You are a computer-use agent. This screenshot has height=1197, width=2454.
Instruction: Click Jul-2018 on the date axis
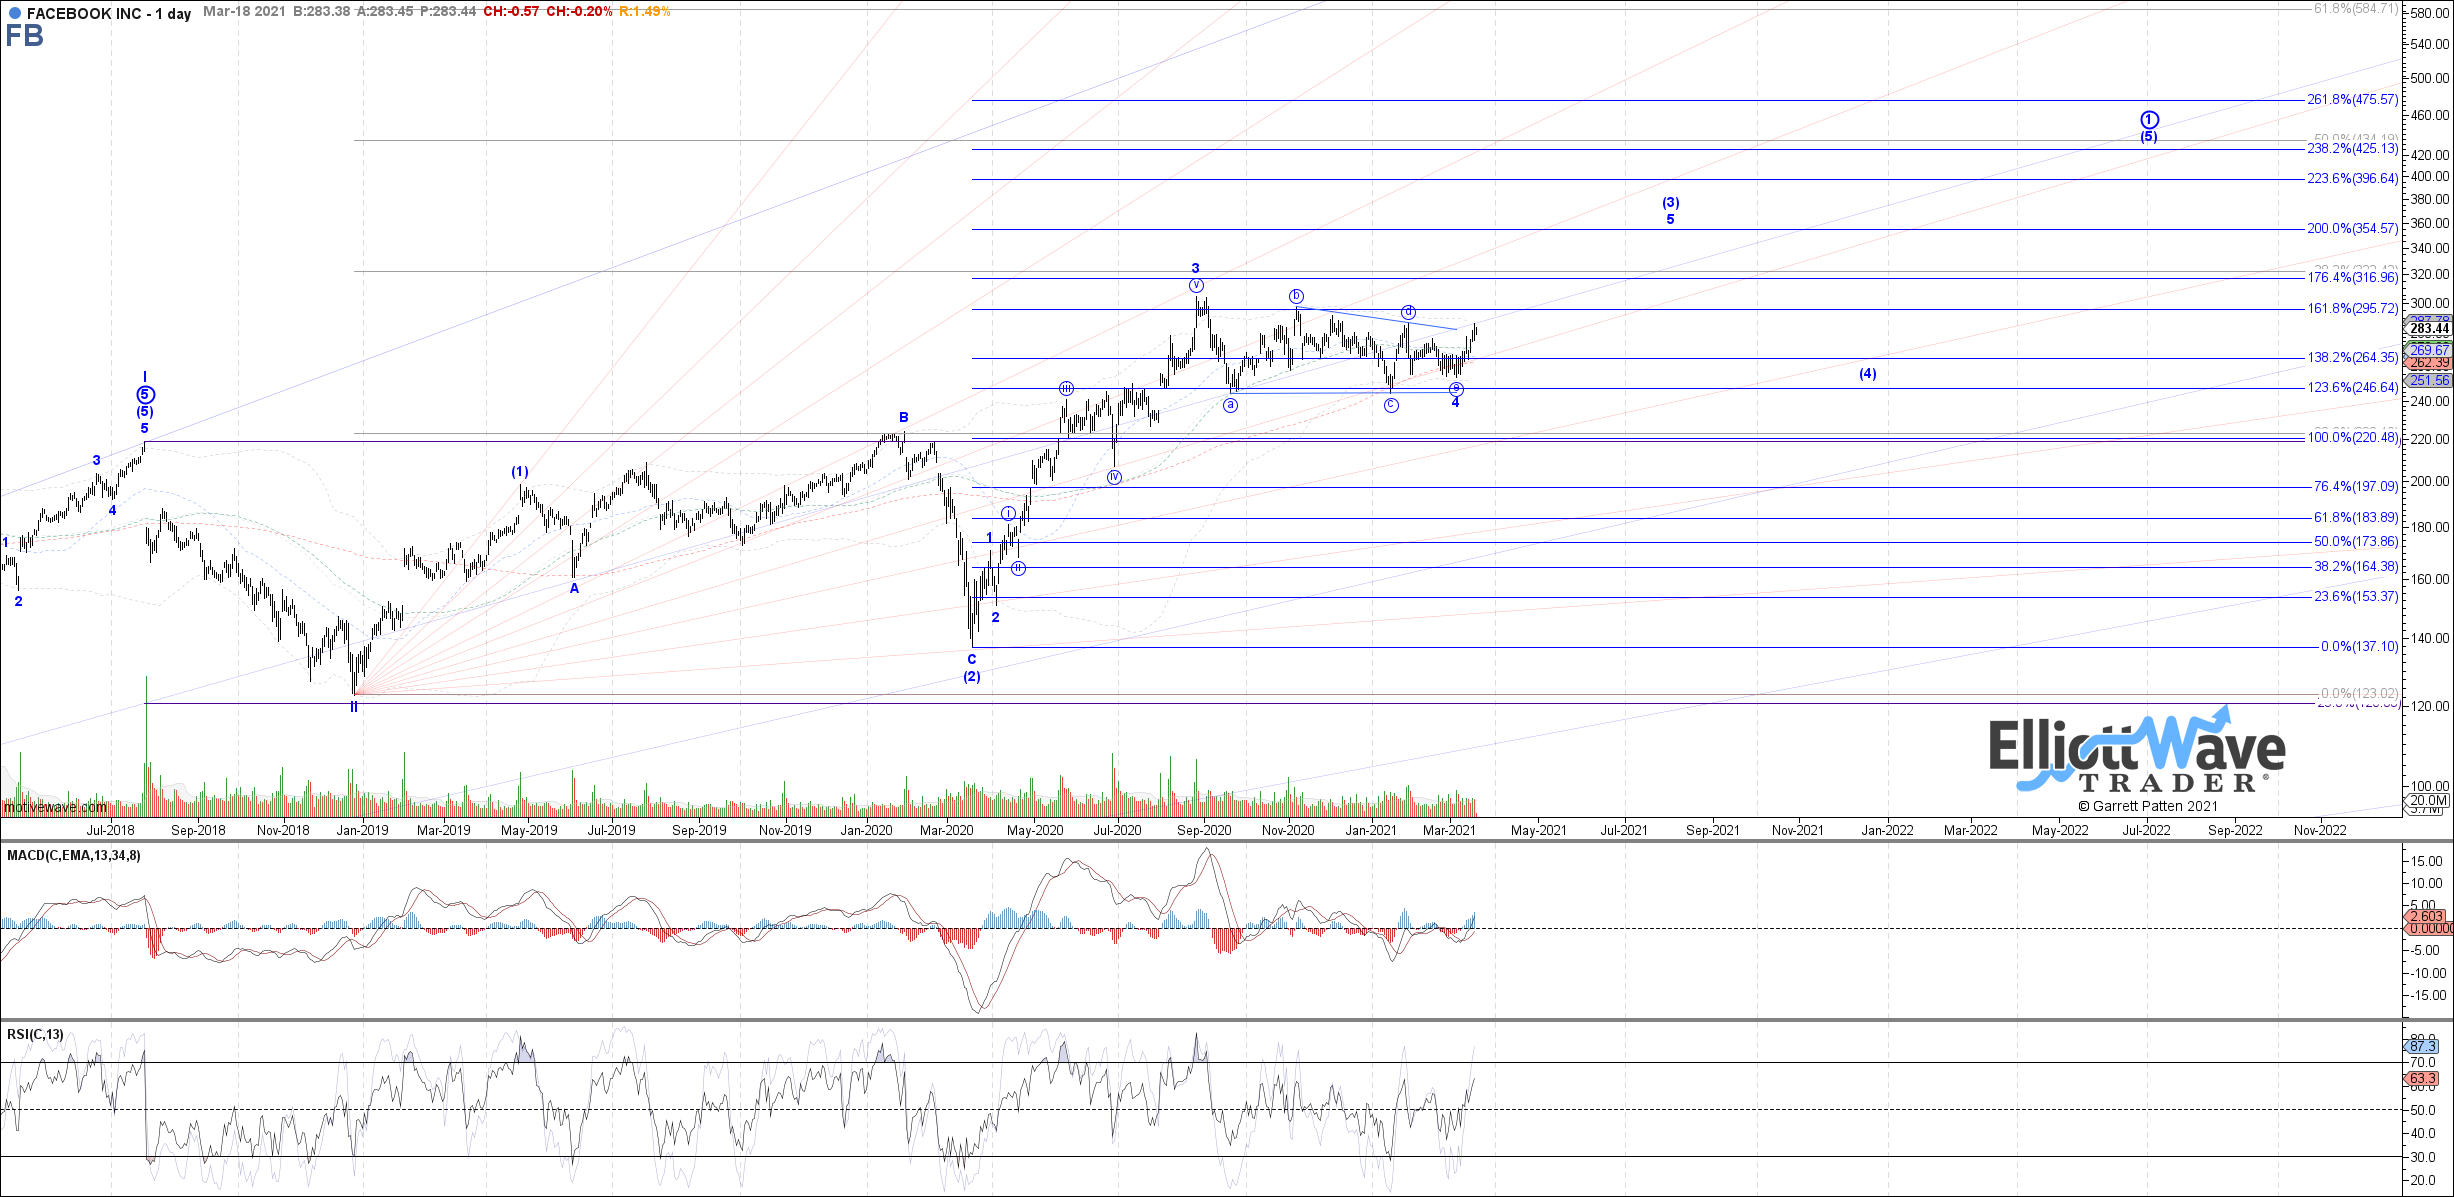(x=110, y=830)
